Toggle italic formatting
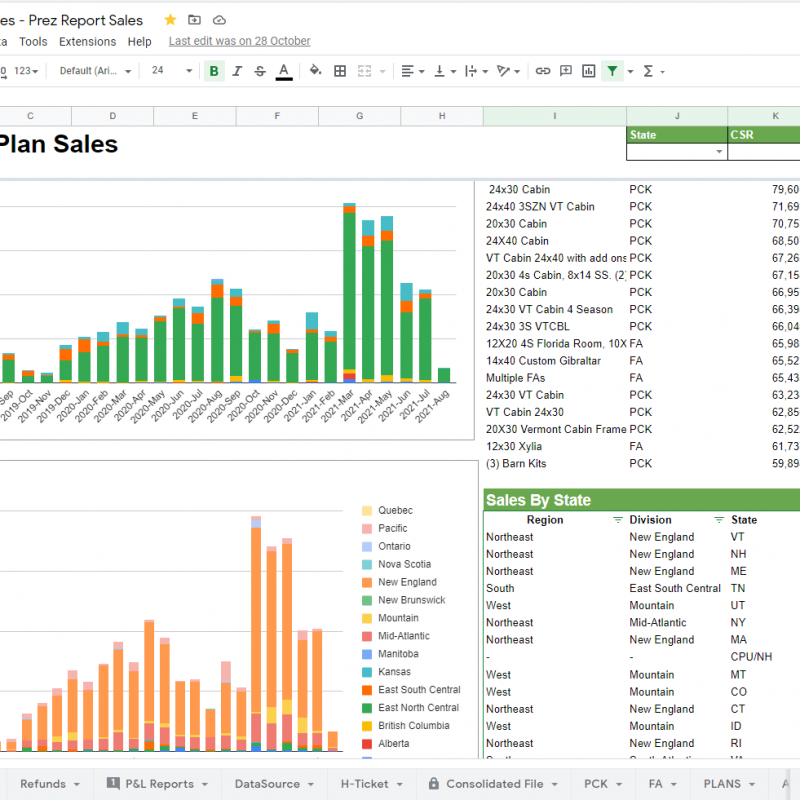 click(237, 71)
